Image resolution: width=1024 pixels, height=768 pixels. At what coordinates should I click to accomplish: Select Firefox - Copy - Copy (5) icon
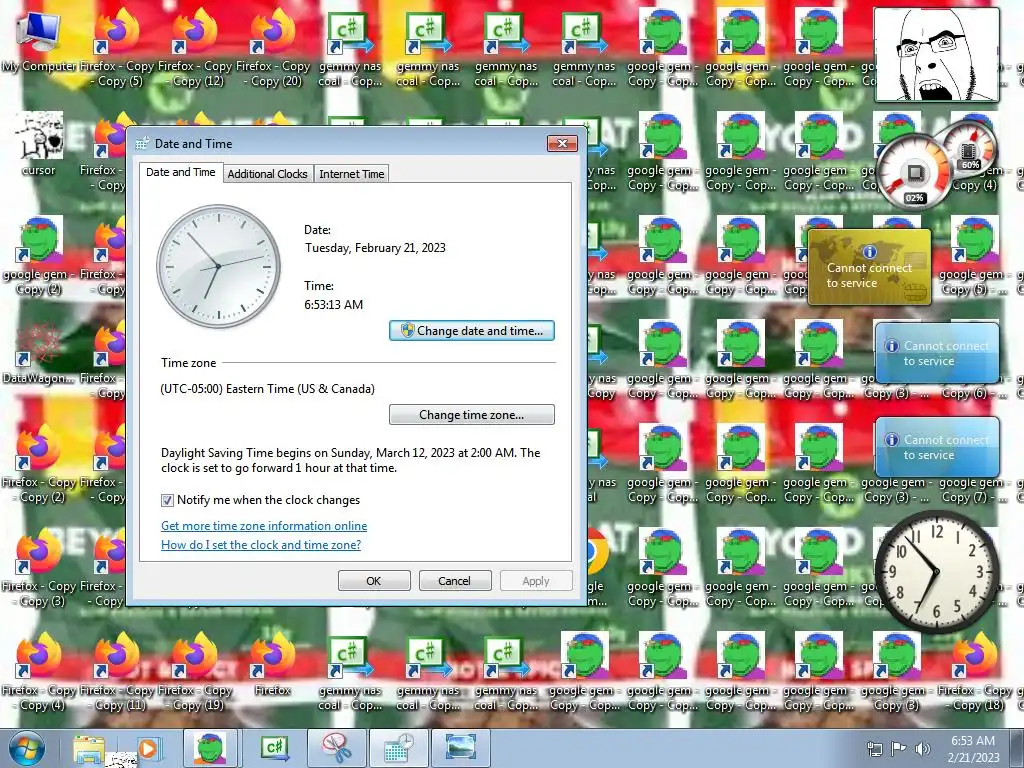tap(117, 48)
